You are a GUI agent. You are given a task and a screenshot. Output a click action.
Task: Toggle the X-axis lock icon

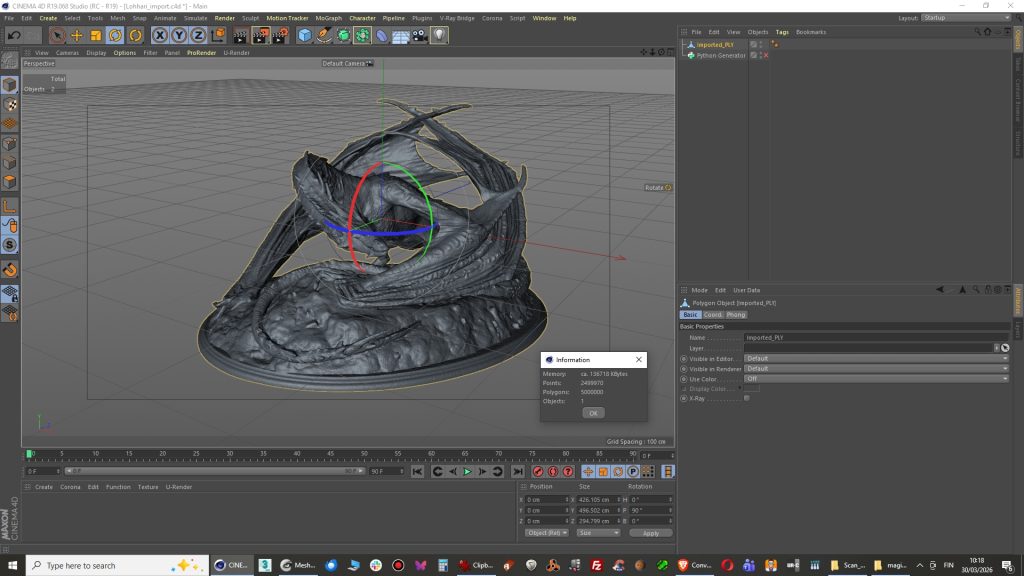pos(159,35)
